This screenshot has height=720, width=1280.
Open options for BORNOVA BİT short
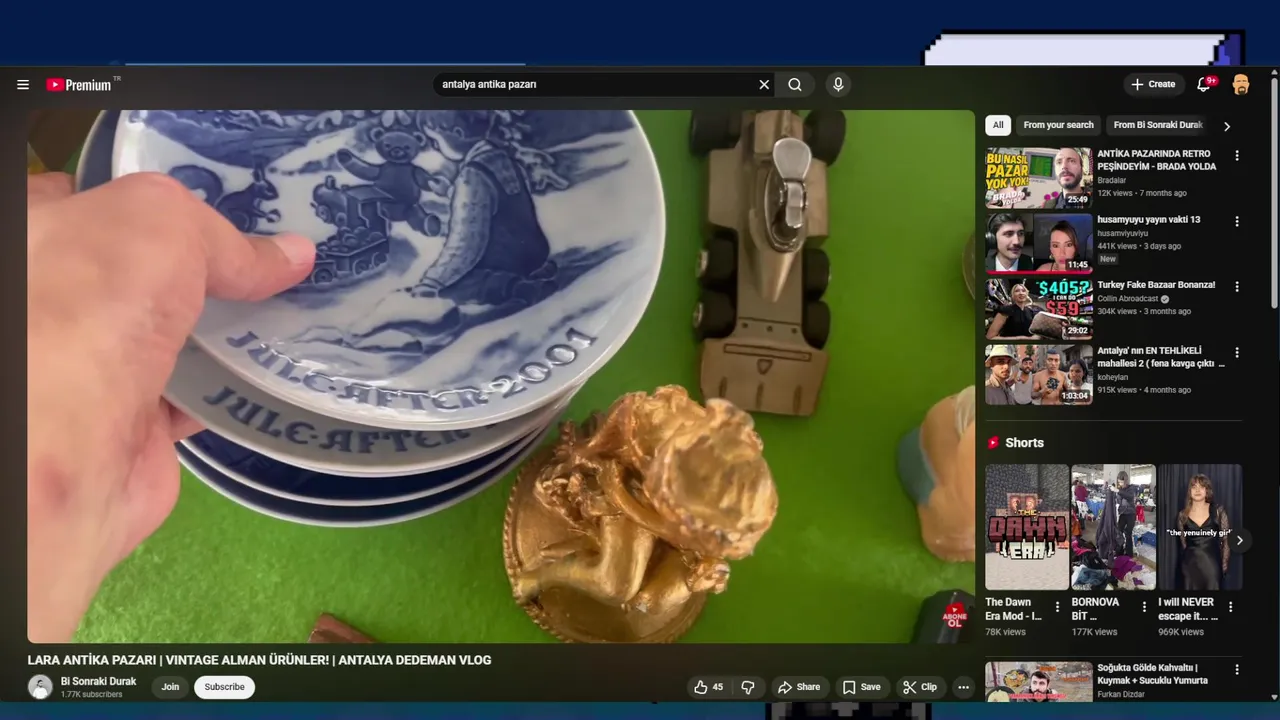click(x=1144, y=607)
